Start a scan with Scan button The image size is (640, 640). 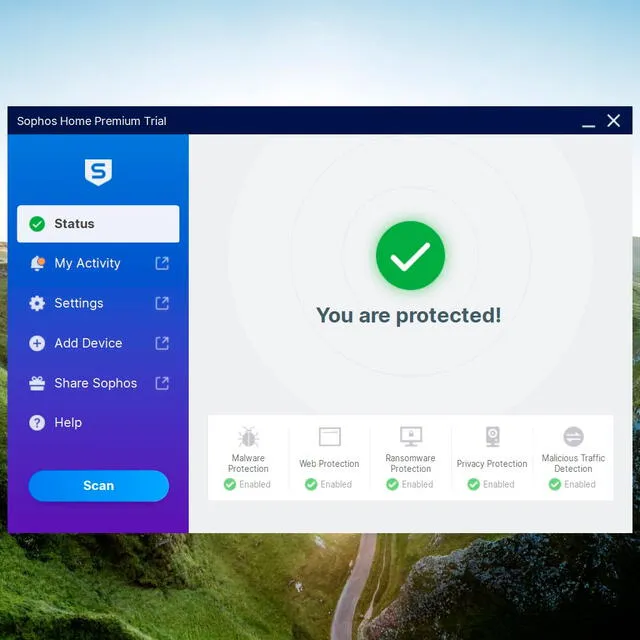point(98,486)
